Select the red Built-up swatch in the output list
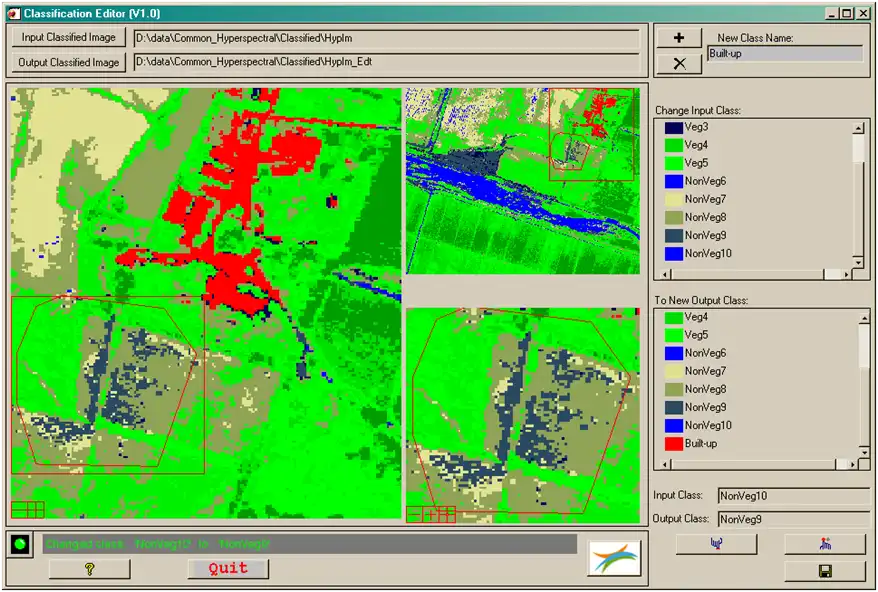 click(x=674, y=444)
